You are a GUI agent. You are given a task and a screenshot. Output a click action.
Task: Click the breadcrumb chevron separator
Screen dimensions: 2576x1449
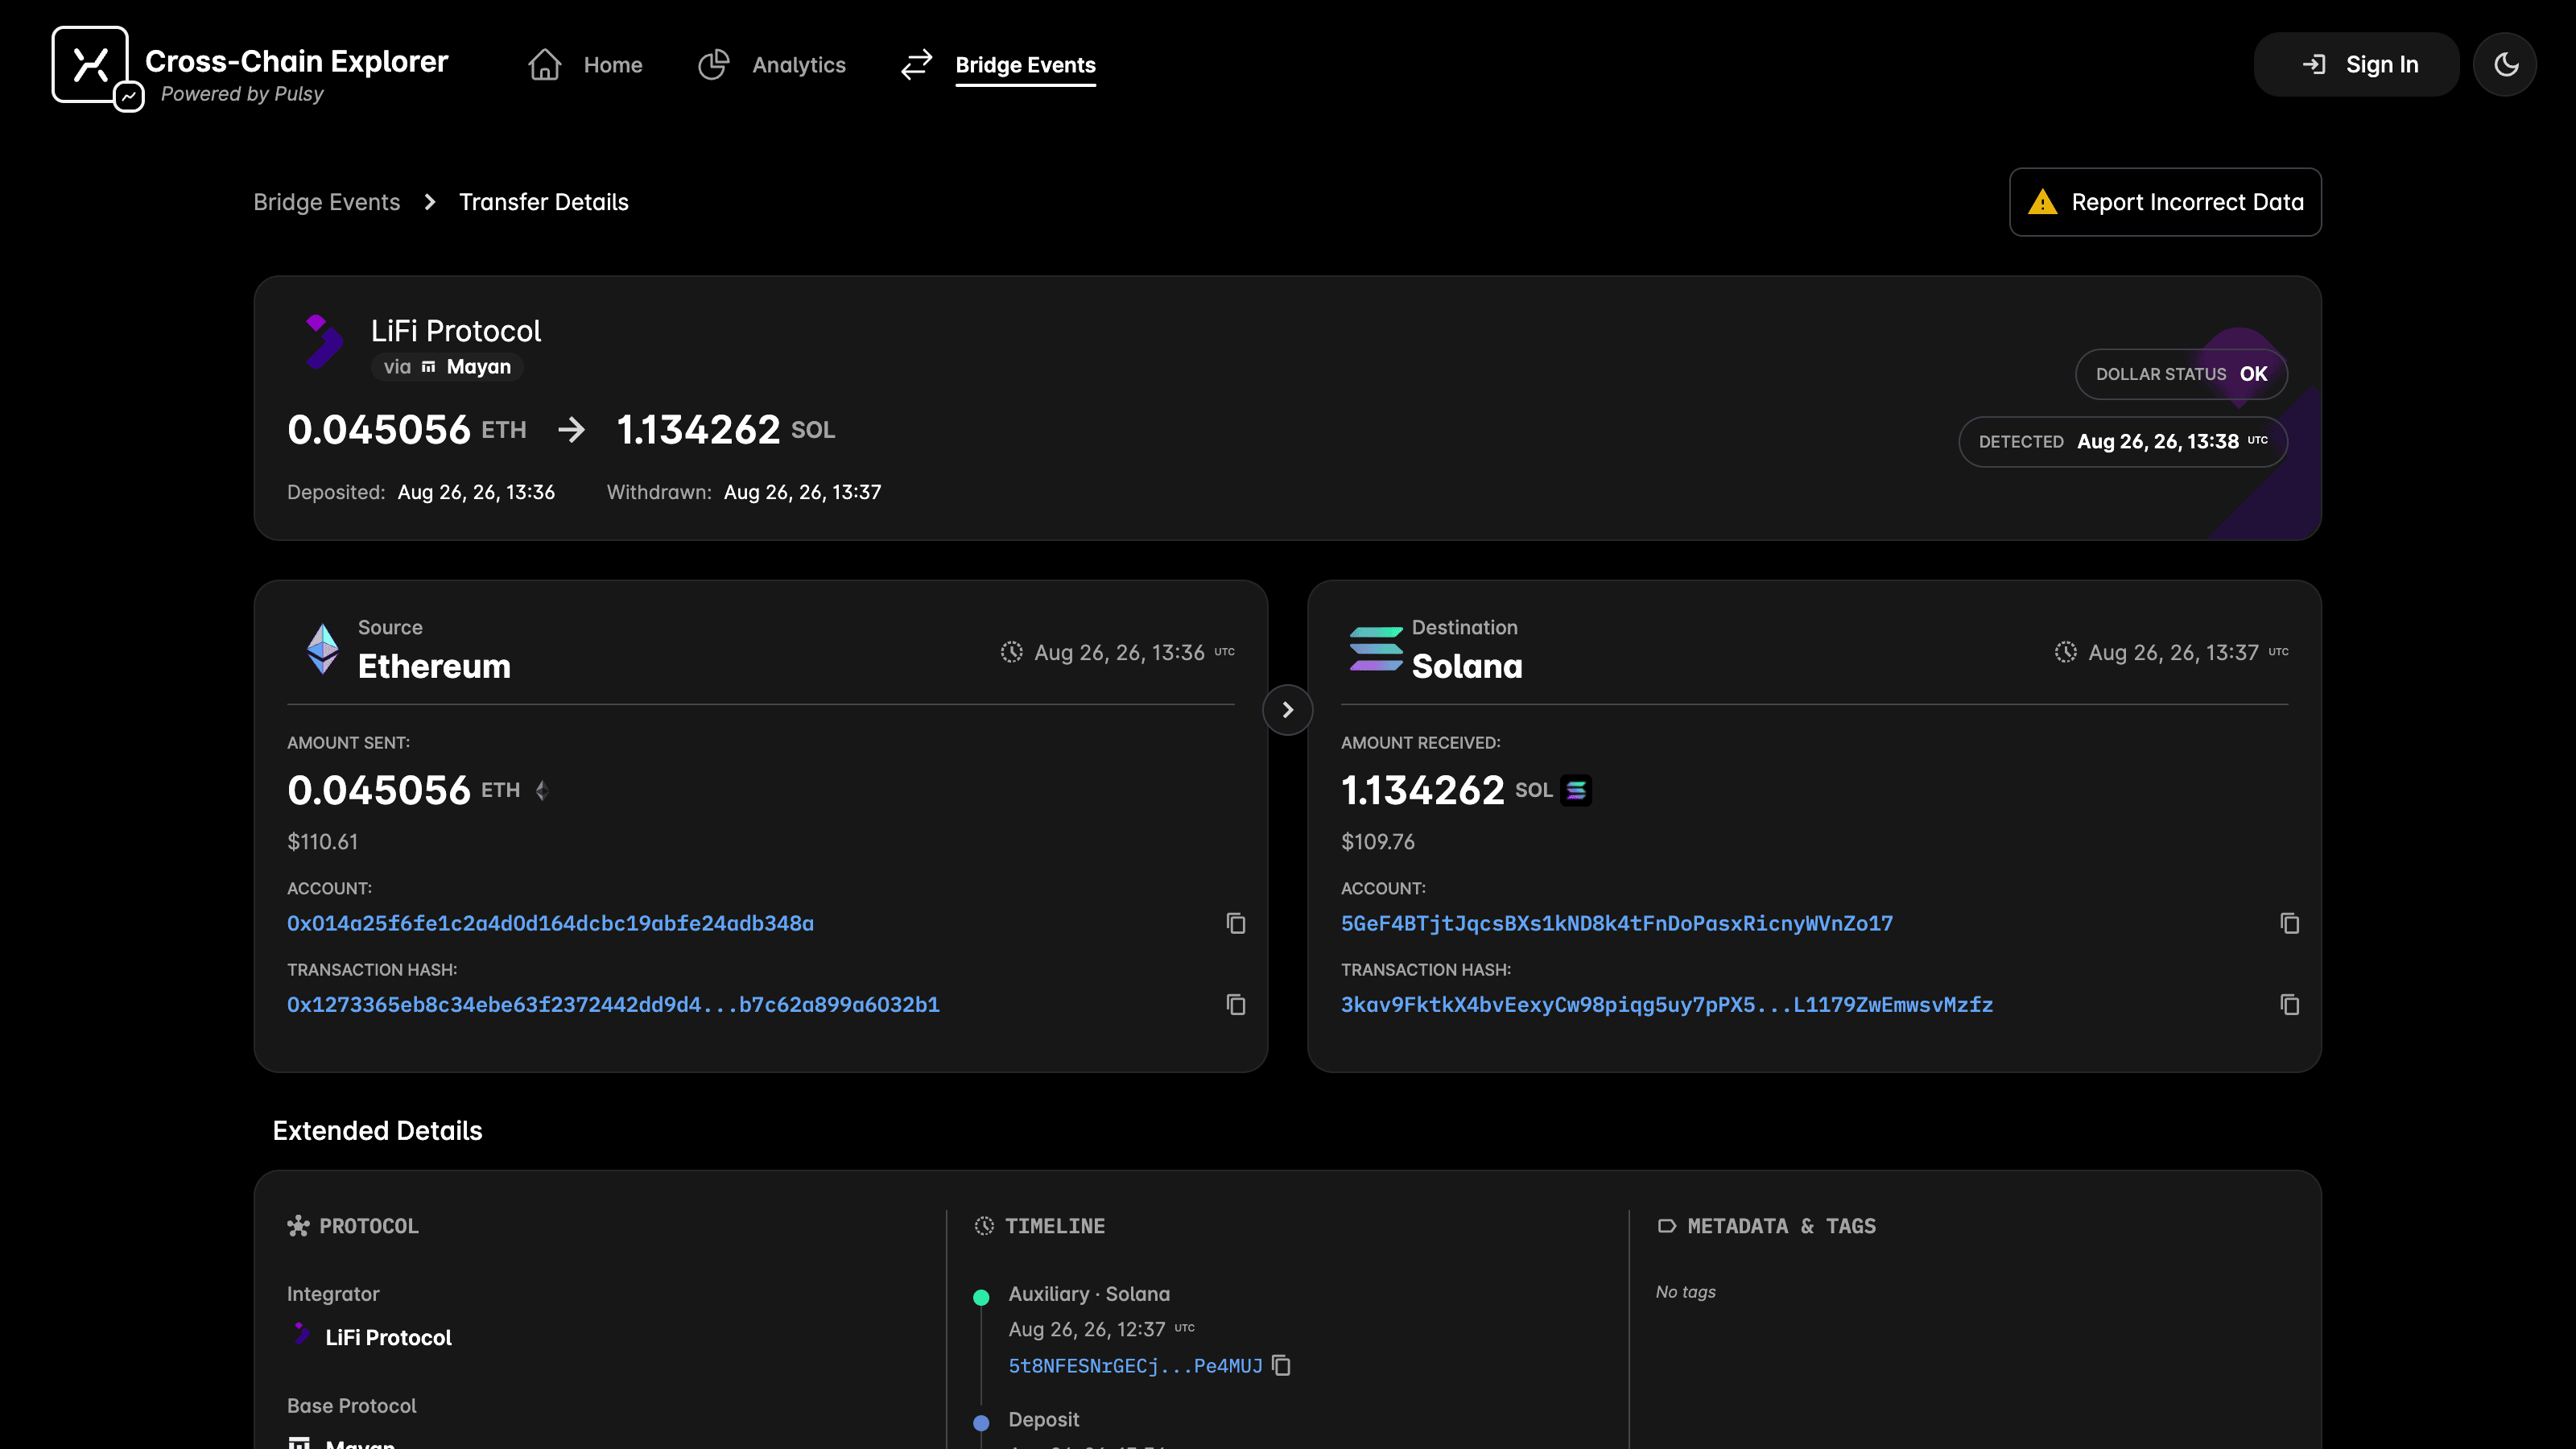[430, 202]
